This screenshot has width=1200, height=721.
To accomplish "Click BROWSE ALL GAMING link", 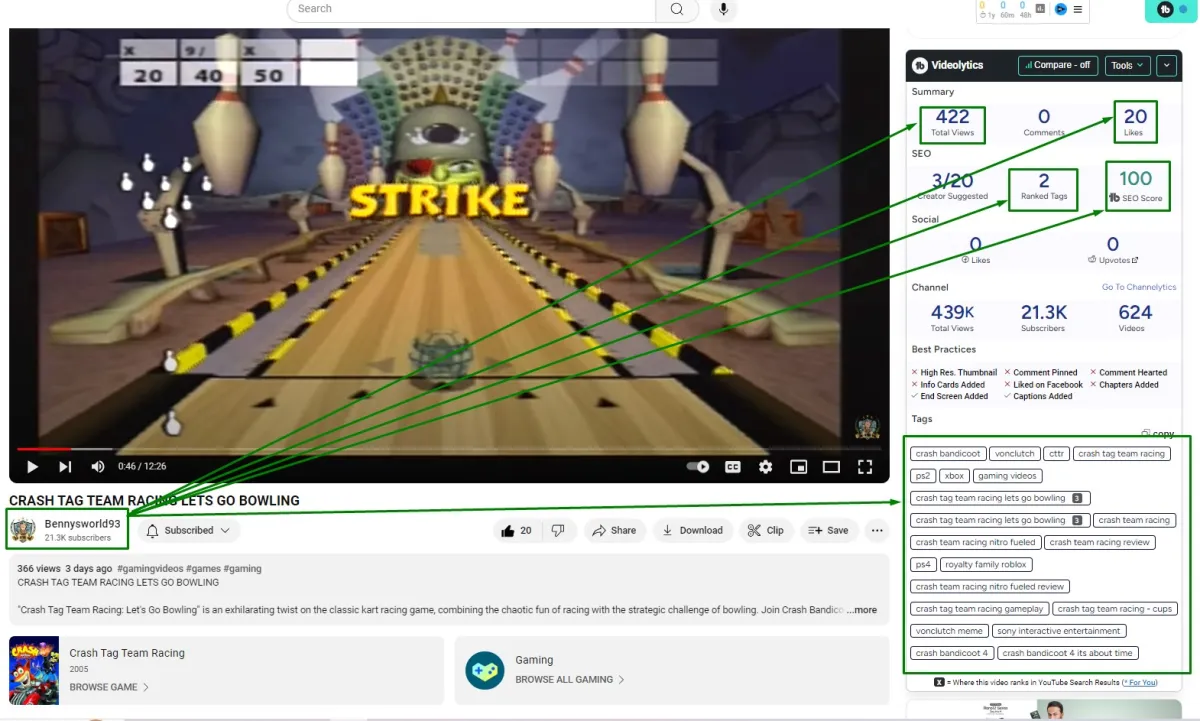I will click(570, 680).
